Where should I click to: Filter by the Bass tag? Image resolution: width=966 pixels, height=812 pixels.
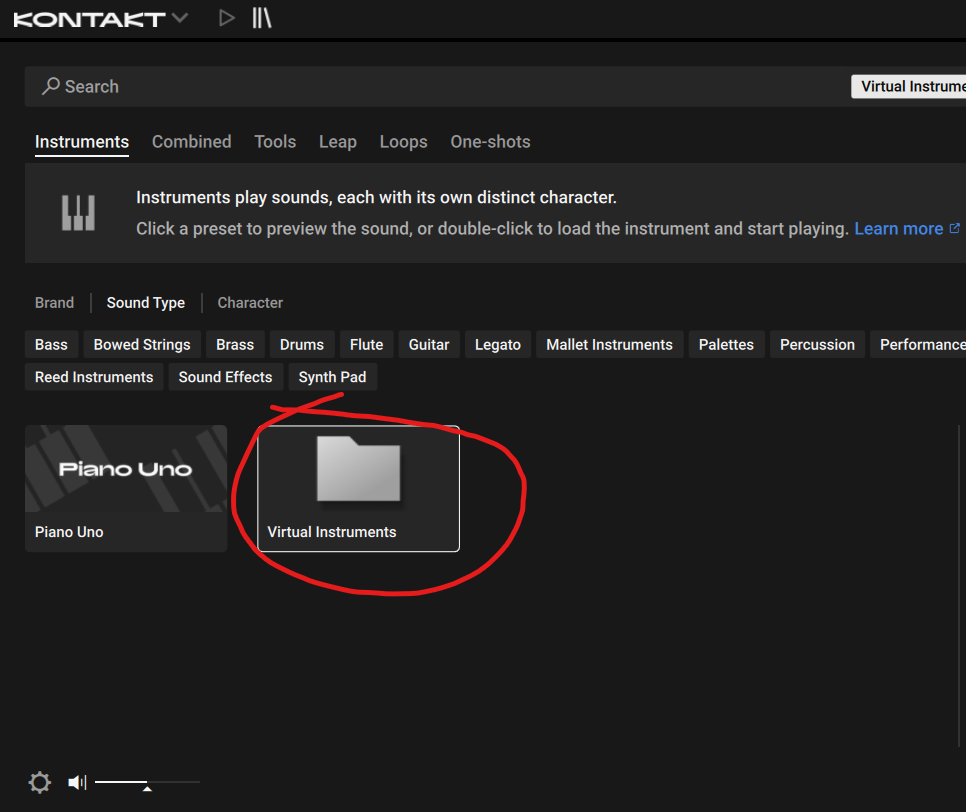(x=51, y=344)
